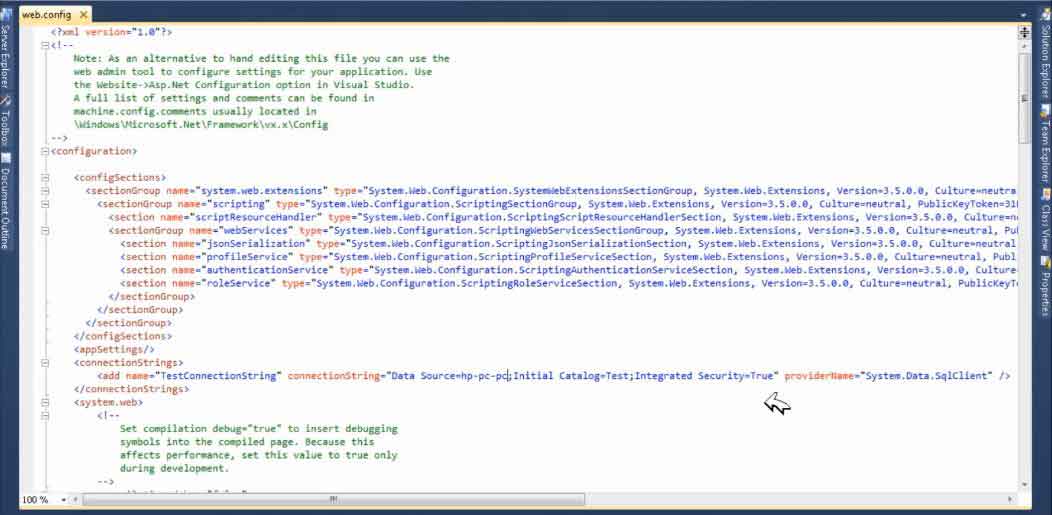Open Team Explorer from right sidebar
Screen dimensions: 1052x515
pyautogui.click(x=1045, y=147)
